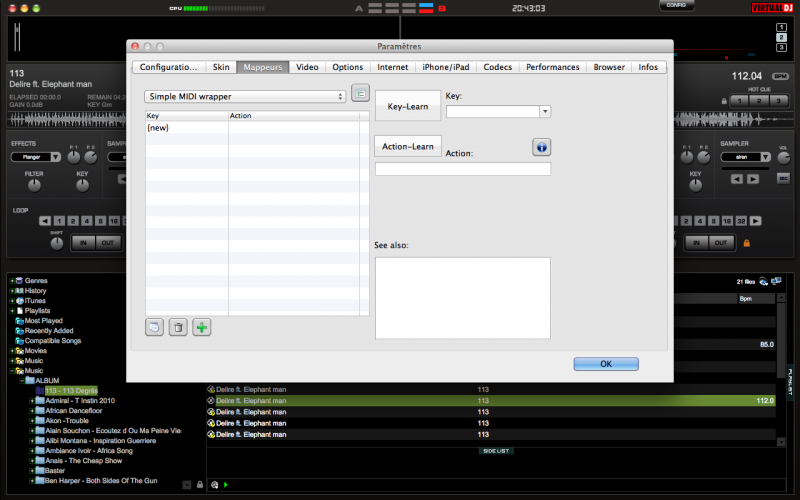
Task: Click the browser network search icon near 21 files
Action: (x=763, y=281)
